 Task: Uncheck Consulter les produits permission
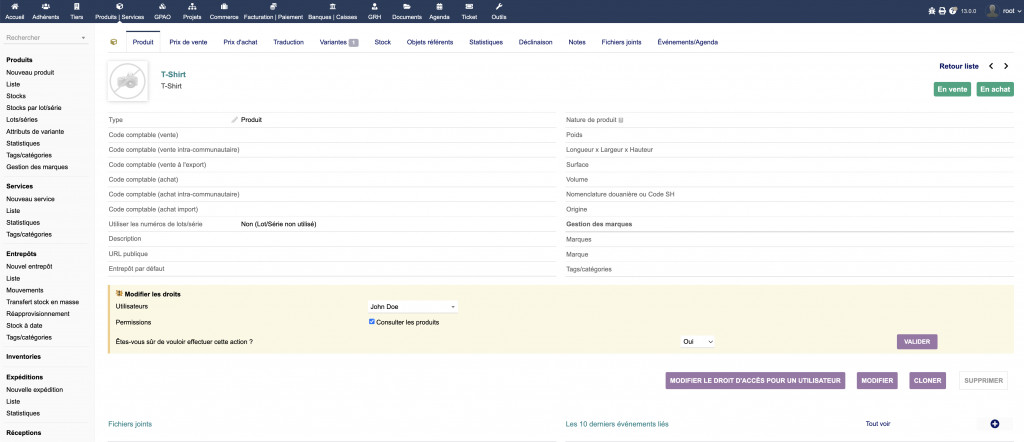coord(372,322)
